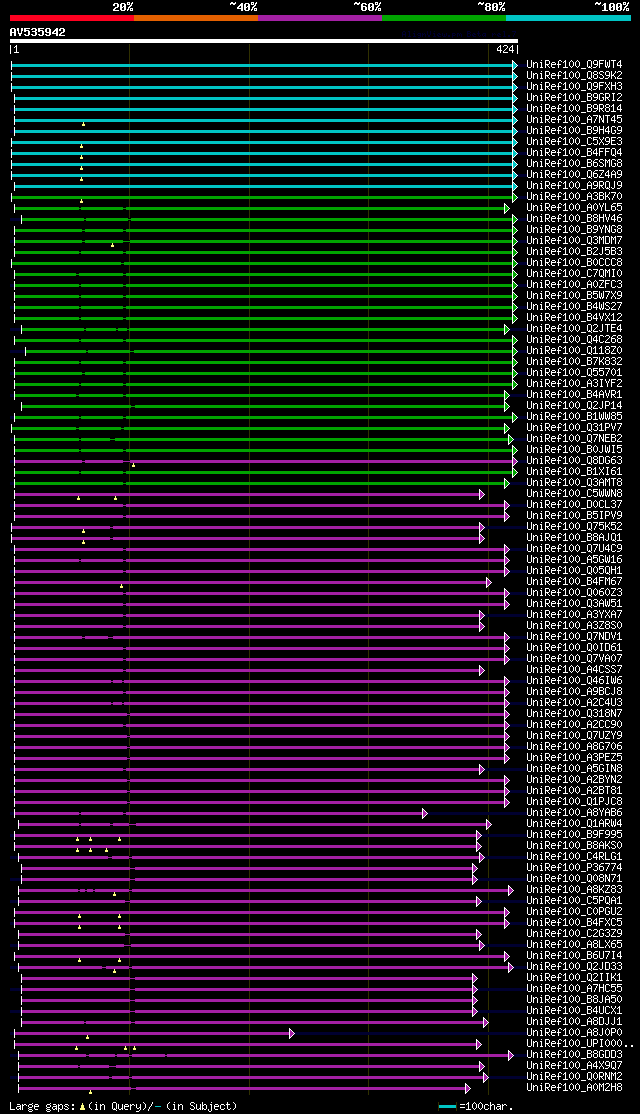Pick the UniRef100_Q7U4C9 hit name

575,548
